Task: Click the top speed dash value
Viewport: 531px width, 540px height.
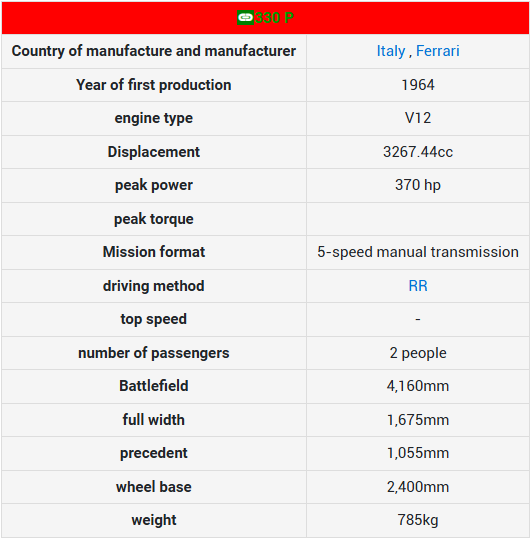Action: [418, 319]
